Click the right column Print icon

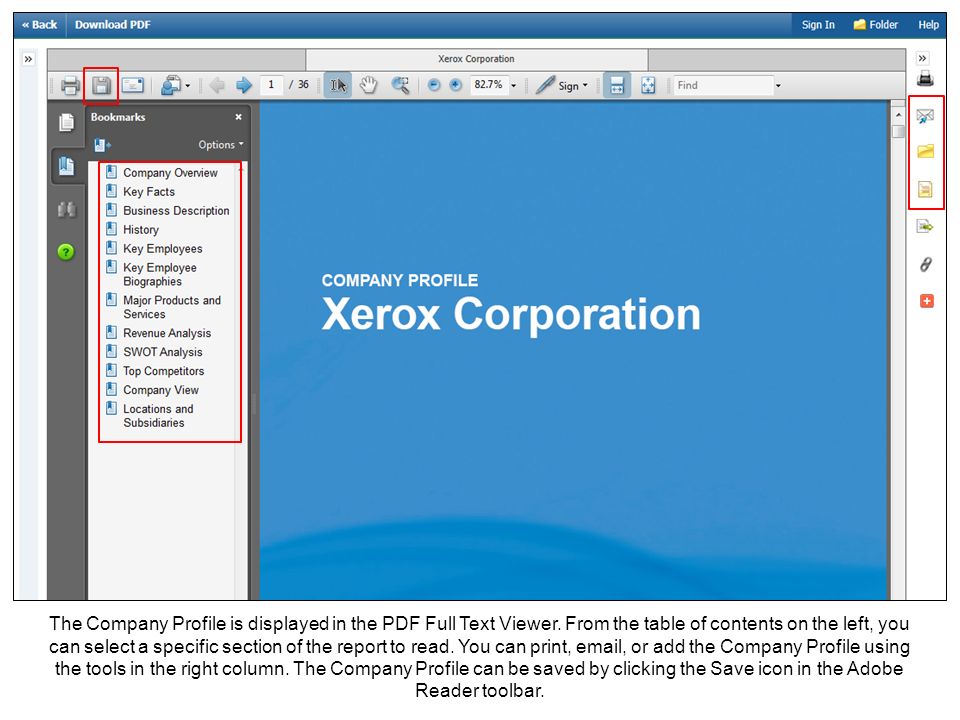[x=925, y=78]
